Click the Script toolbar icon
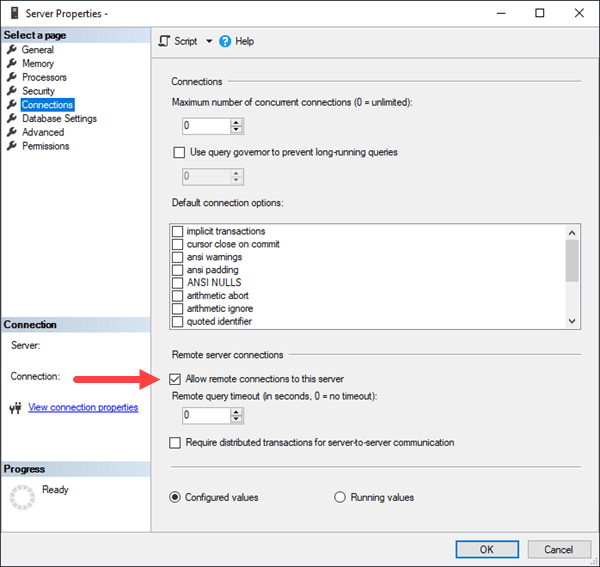Screen dimensions: 600x567 (165, 41)
